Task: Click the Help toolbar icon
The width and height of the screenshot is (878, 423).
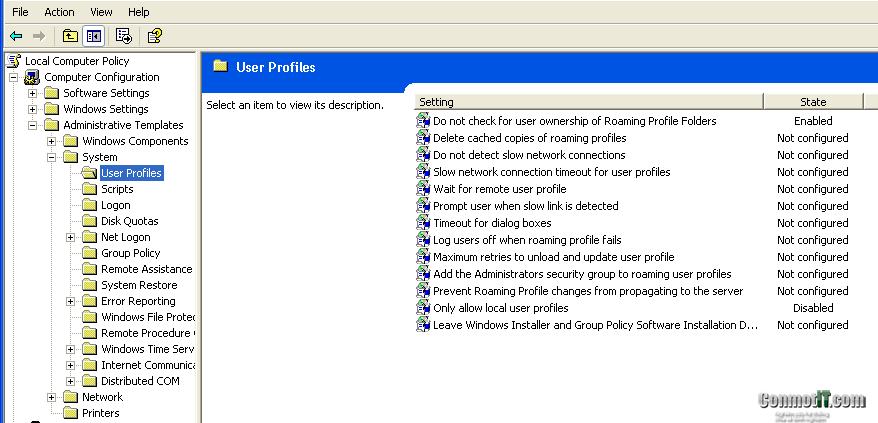Action: tap(154, 36)
